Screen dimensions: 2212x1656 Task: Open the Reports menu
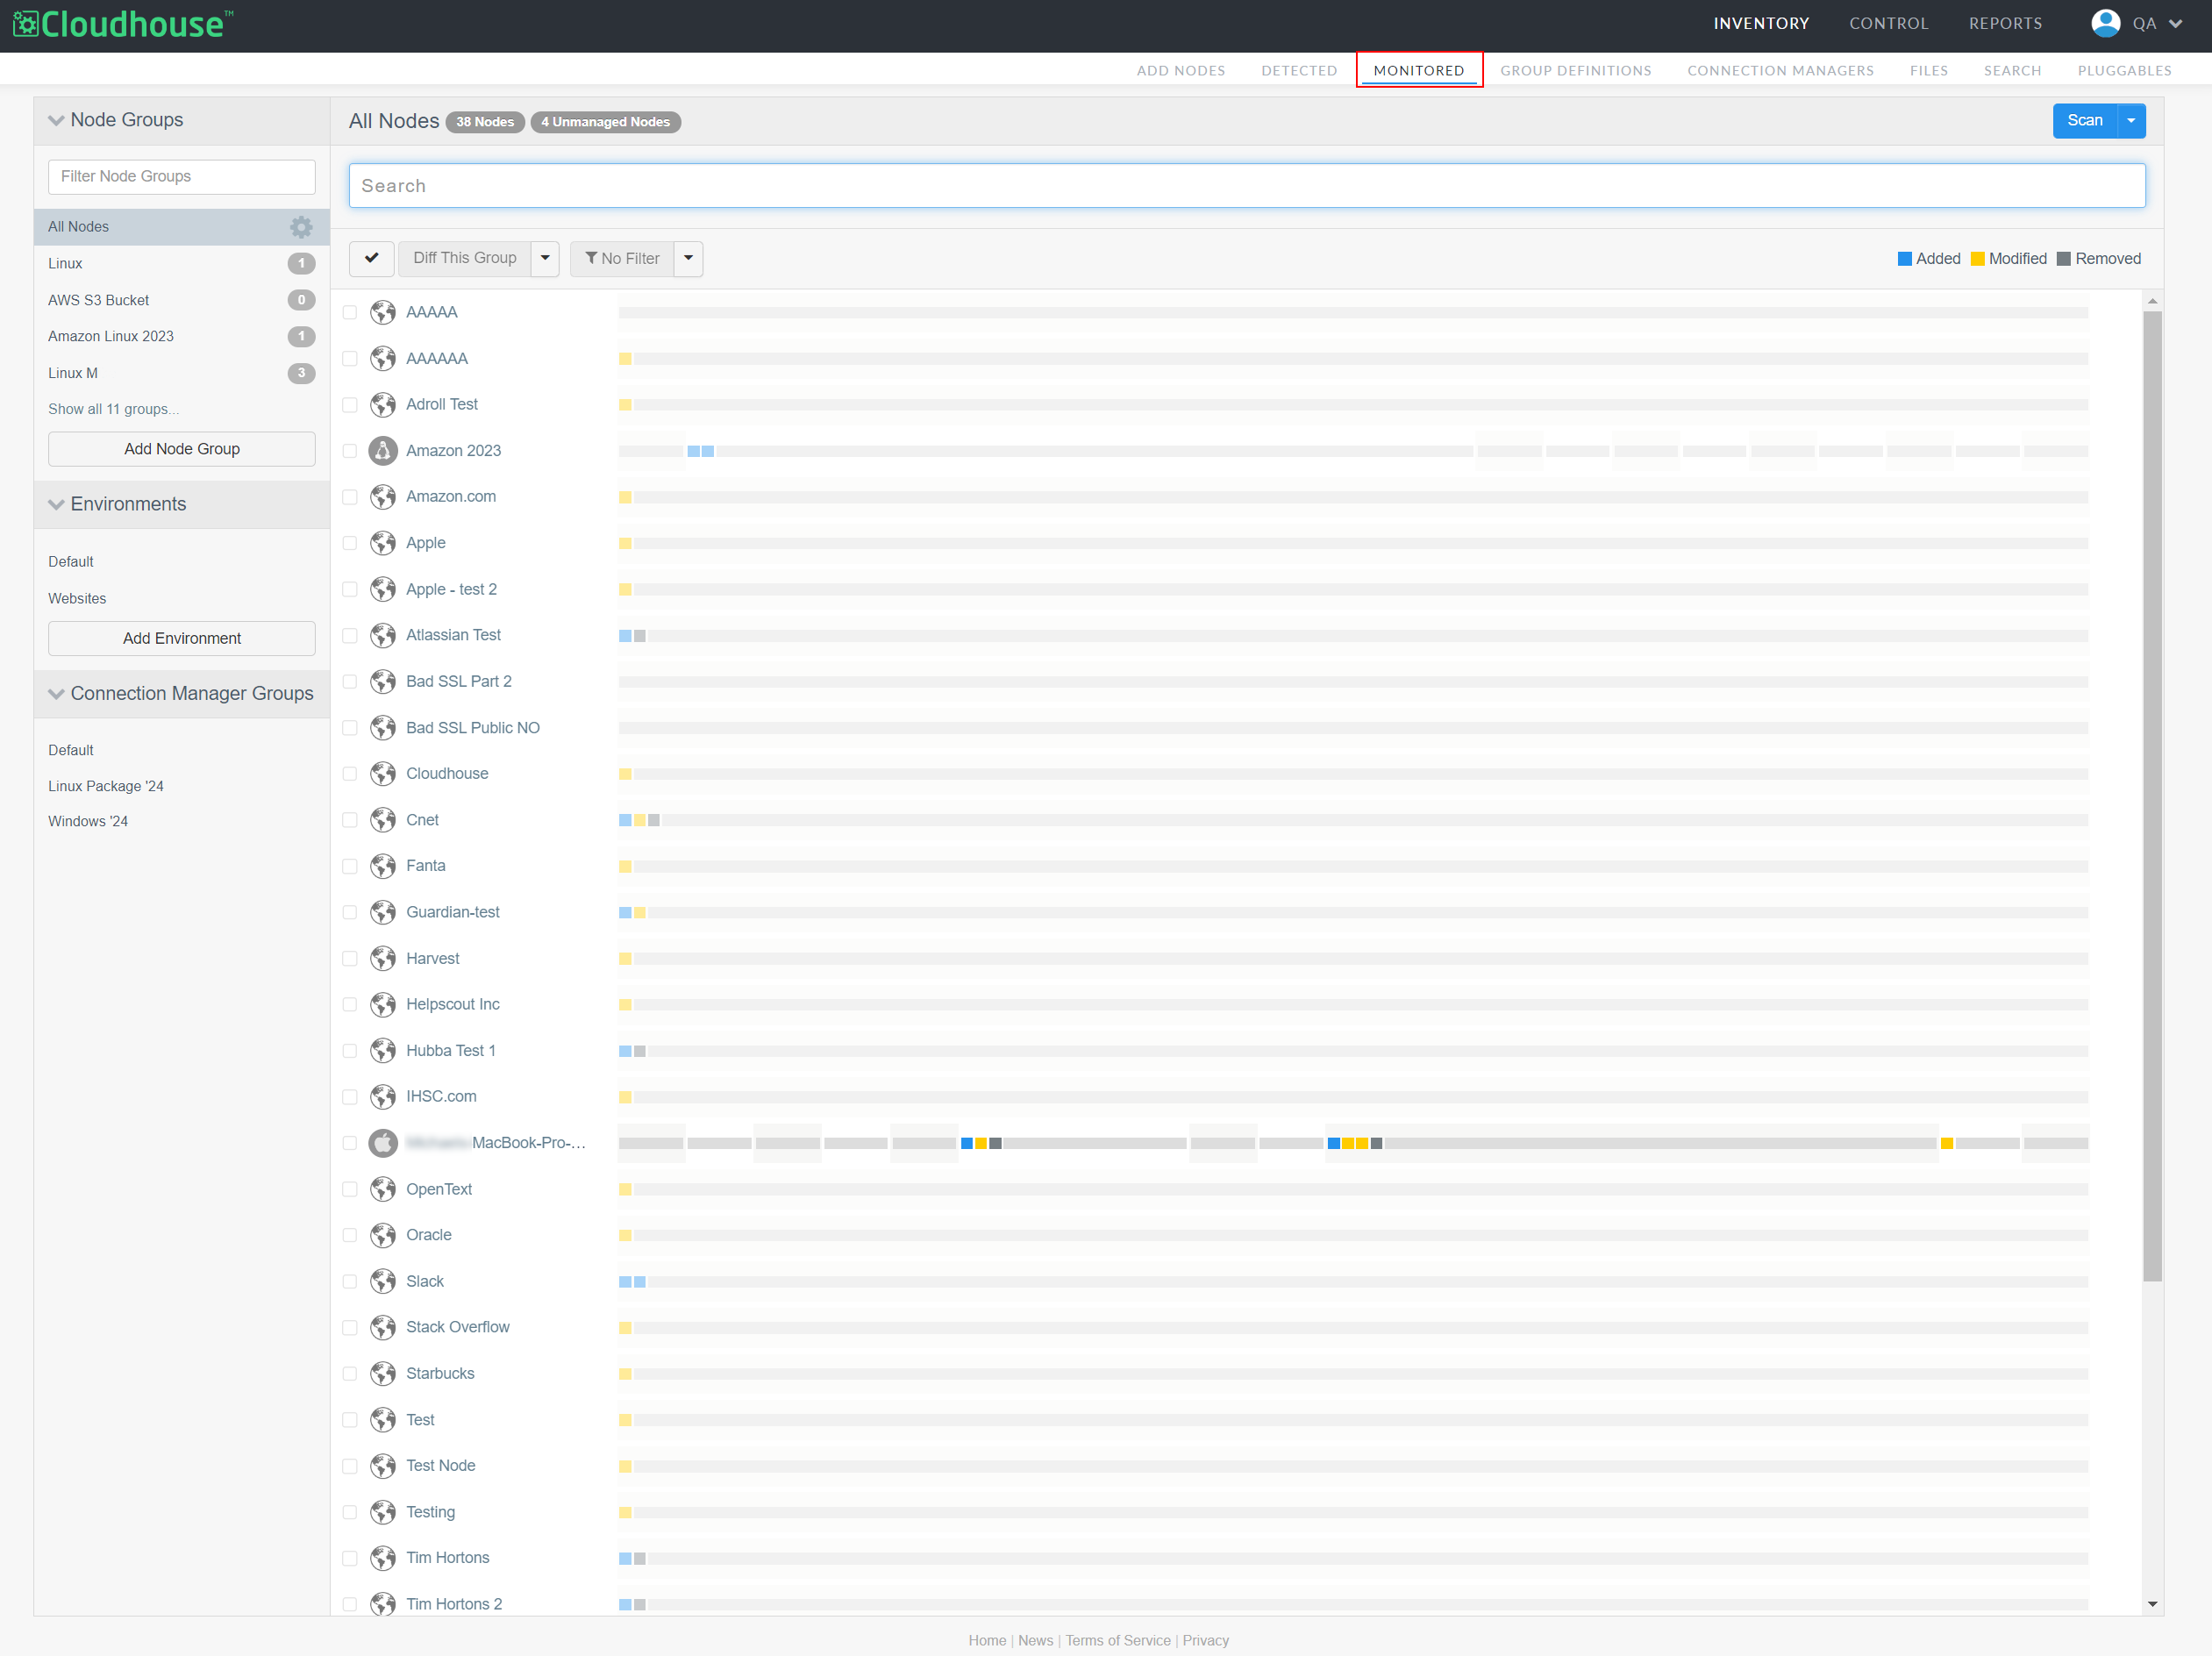(x=2005, y=24)
